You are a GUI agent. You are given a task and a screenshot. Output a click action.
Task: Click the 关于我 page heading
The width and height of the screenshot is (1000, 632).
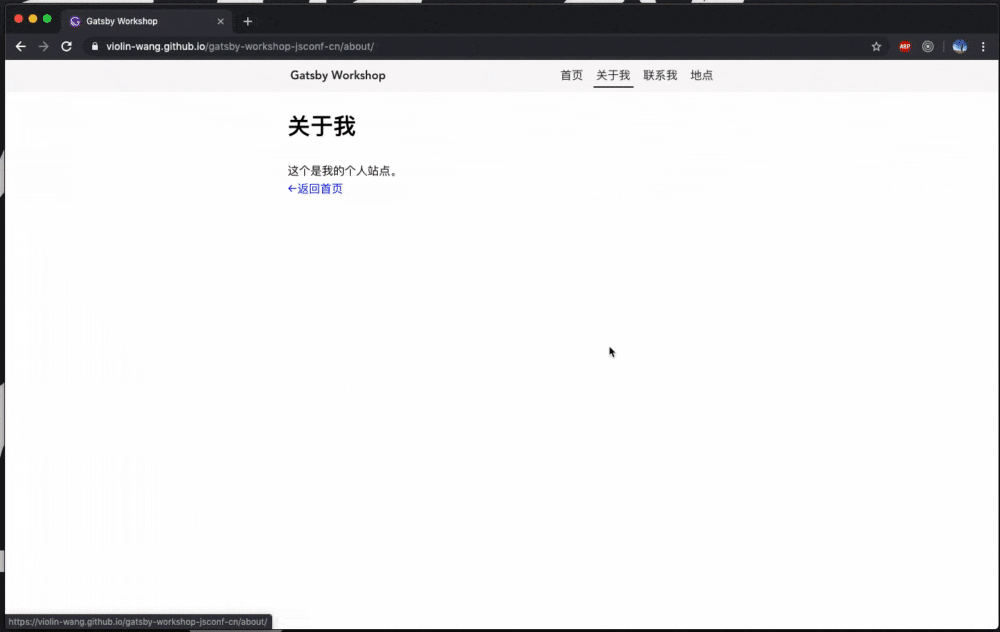pos(321,126)
